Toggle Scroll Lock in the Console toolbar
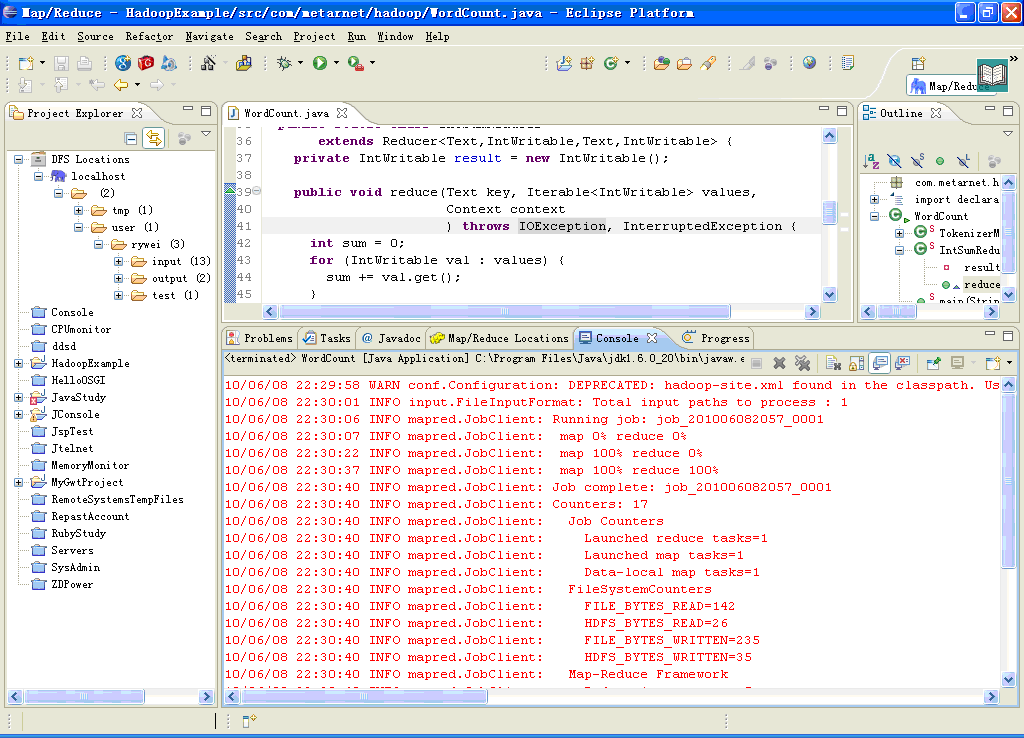 coord(854,361)
